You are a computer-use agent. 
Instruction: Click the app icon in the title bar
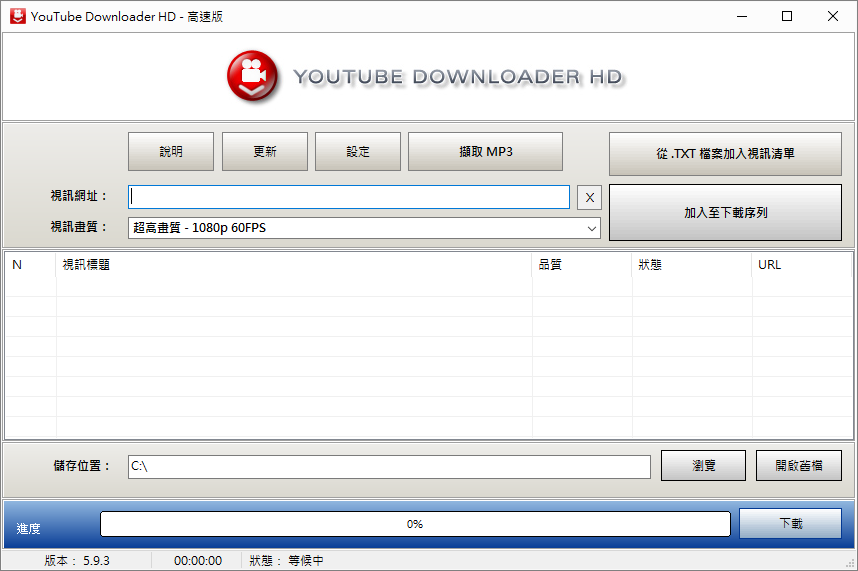16,16
